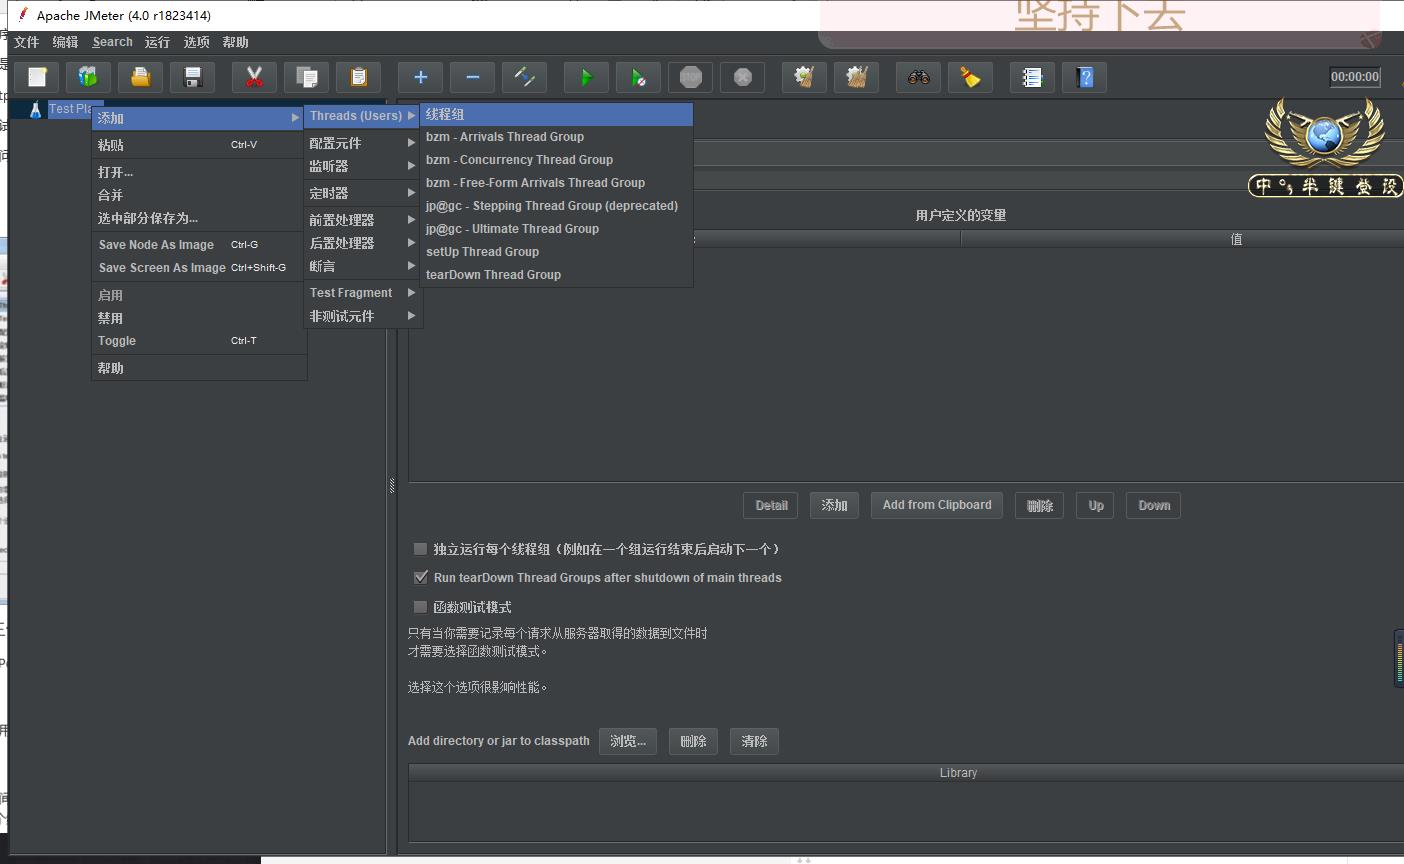This screenshot has width=1404, height=864.
Task: Click the Shutdown test icon
Action: point(742,77)
